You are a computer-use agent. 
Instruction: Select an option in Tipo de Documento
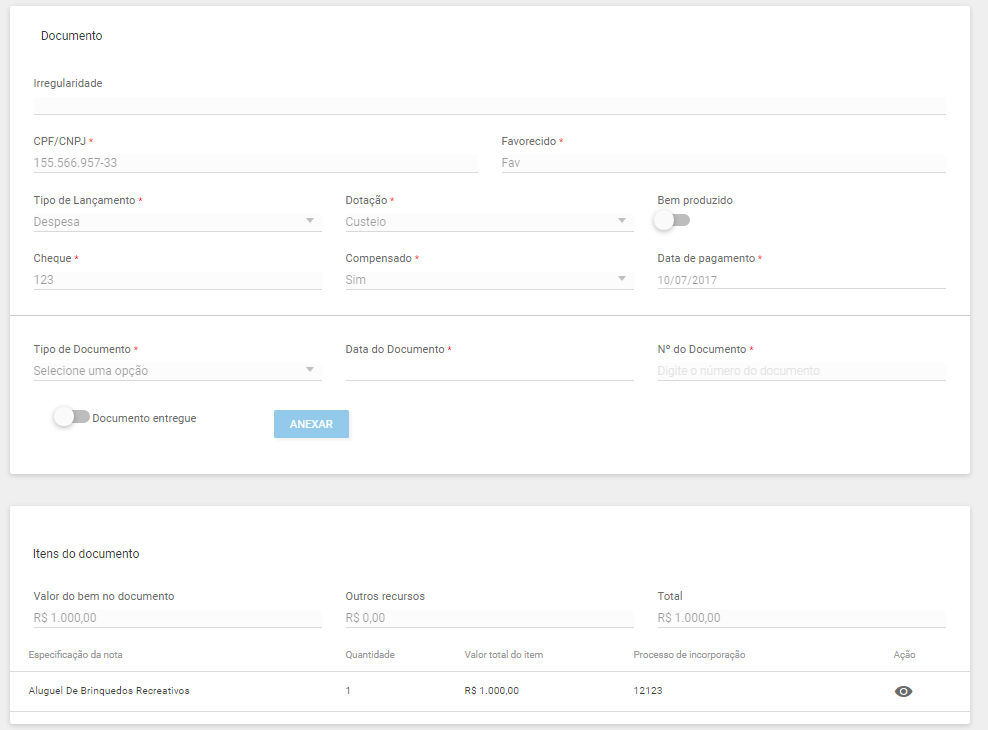pyautogui.click(x=177, y=371)
